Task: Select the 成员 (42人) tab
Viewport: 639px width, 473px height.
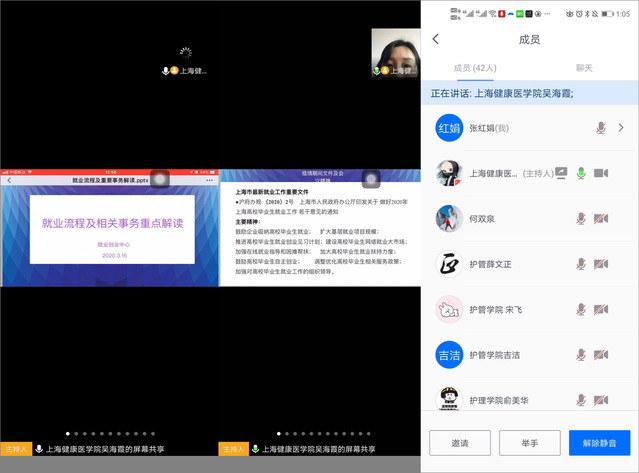Action: (x=476, y=68)
